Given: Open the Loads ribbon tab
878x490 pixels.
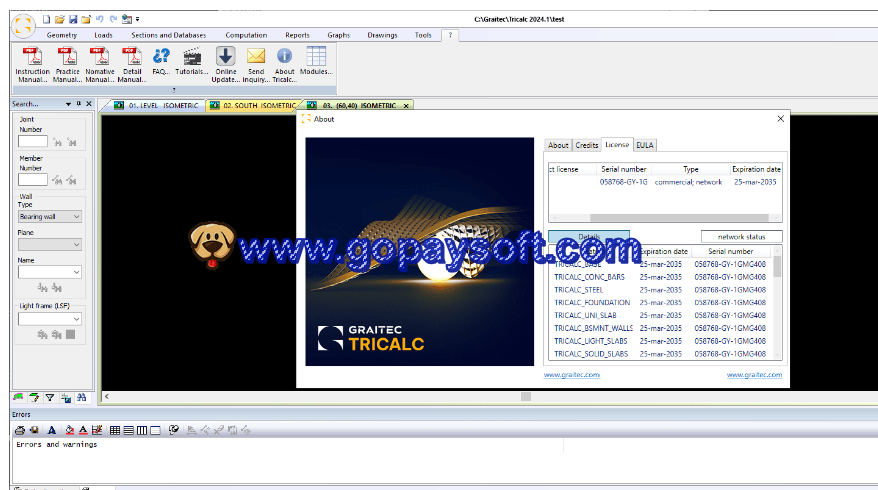Looking at the screenshot, I should tap(103, 35).
